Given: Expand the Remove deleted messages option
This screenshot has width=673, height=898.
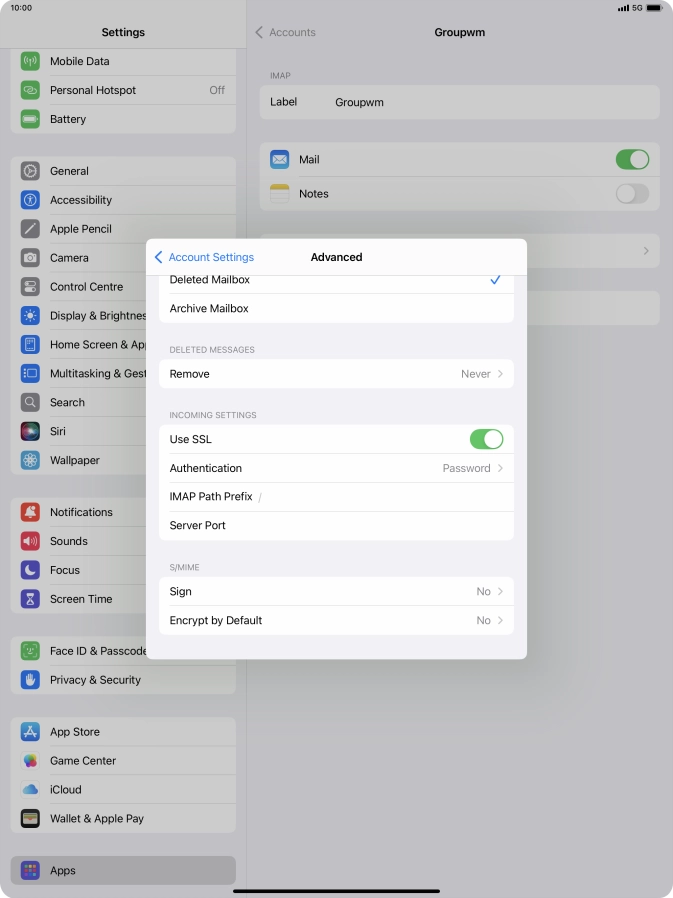Looking at the screenshot, I should (336, 374).
